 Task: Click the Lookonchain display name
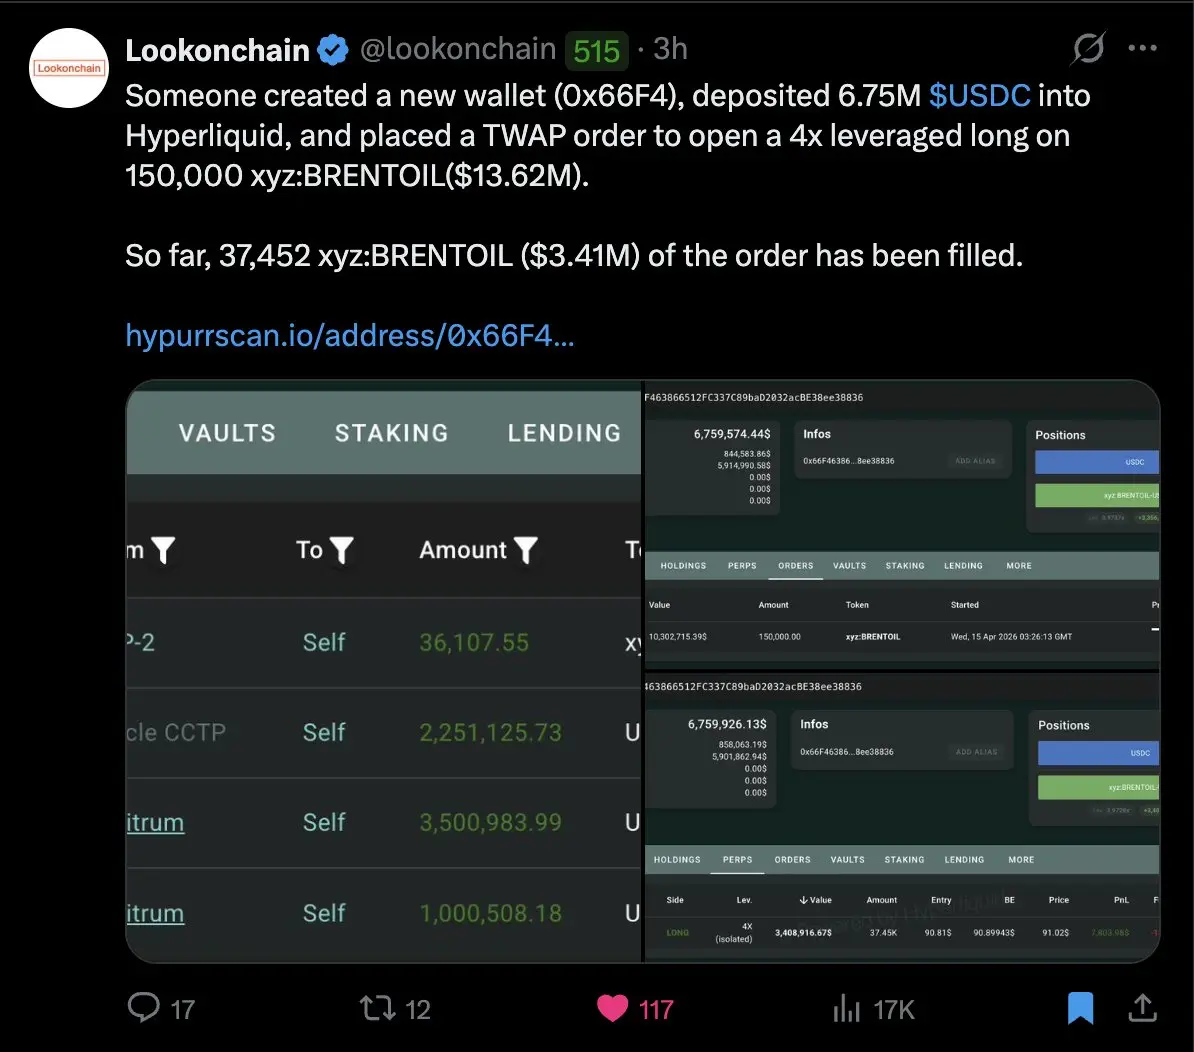(x=217, y=50)
